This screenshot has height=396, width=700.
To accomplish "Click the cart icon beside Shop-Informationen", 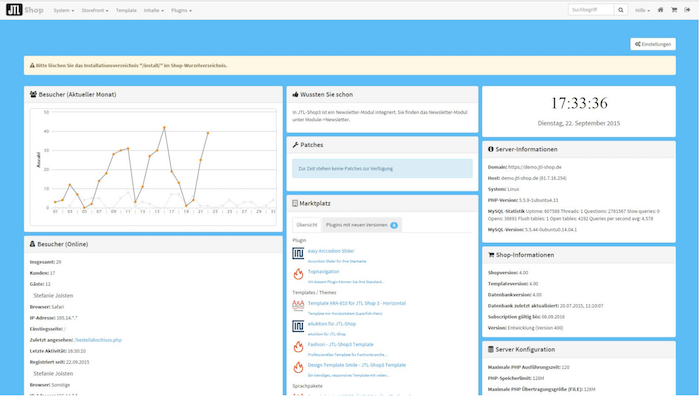I will [x=491, y=254].
